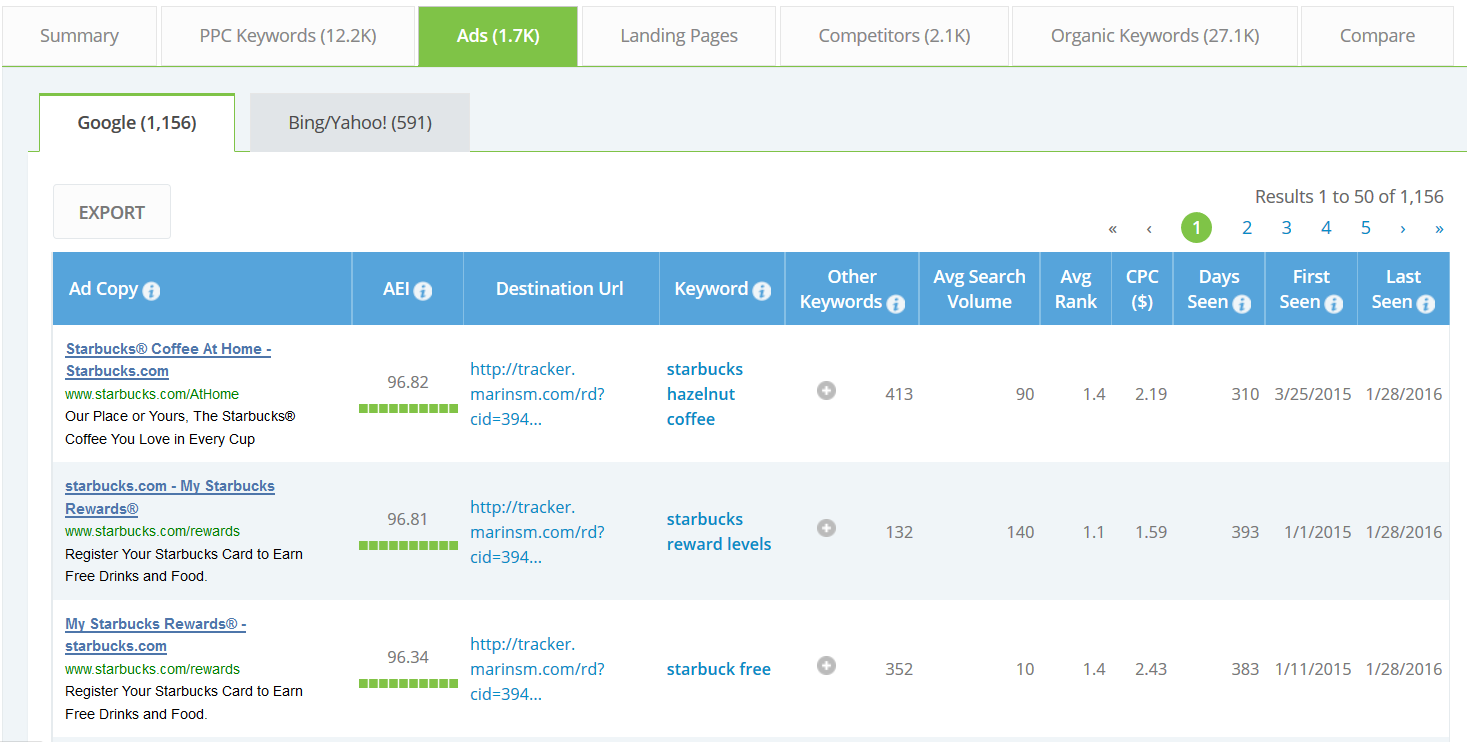Click first seen date 3/25/2015

click(1313, 394)
